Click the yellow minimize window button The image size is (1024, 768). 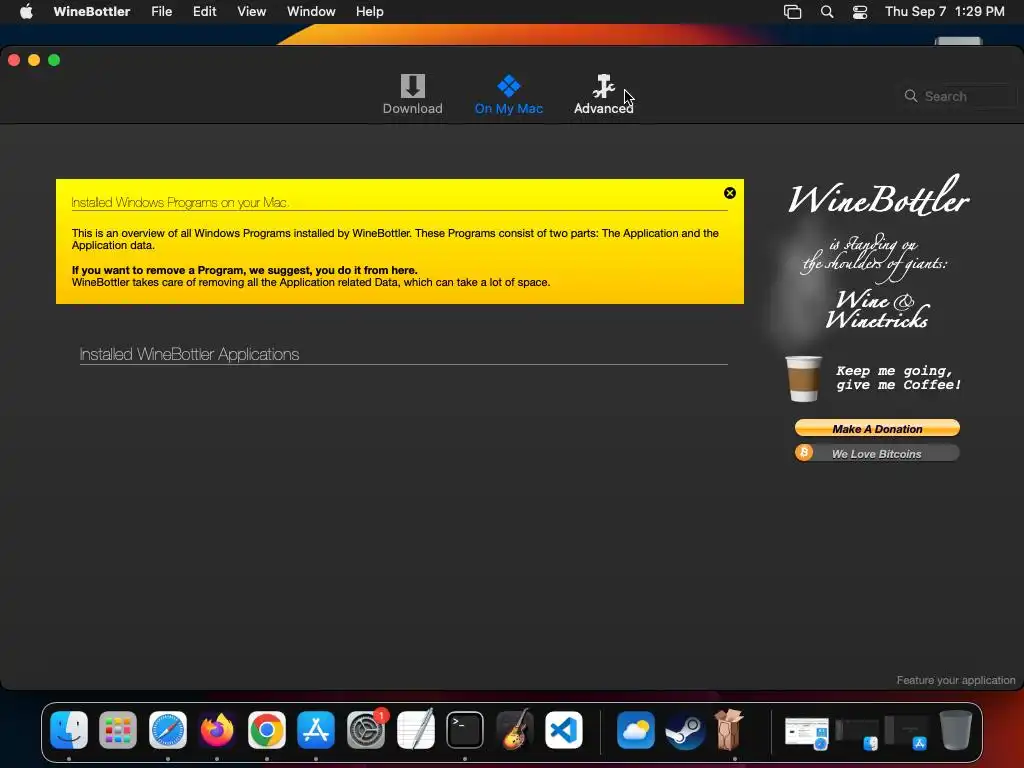point(34,60)
